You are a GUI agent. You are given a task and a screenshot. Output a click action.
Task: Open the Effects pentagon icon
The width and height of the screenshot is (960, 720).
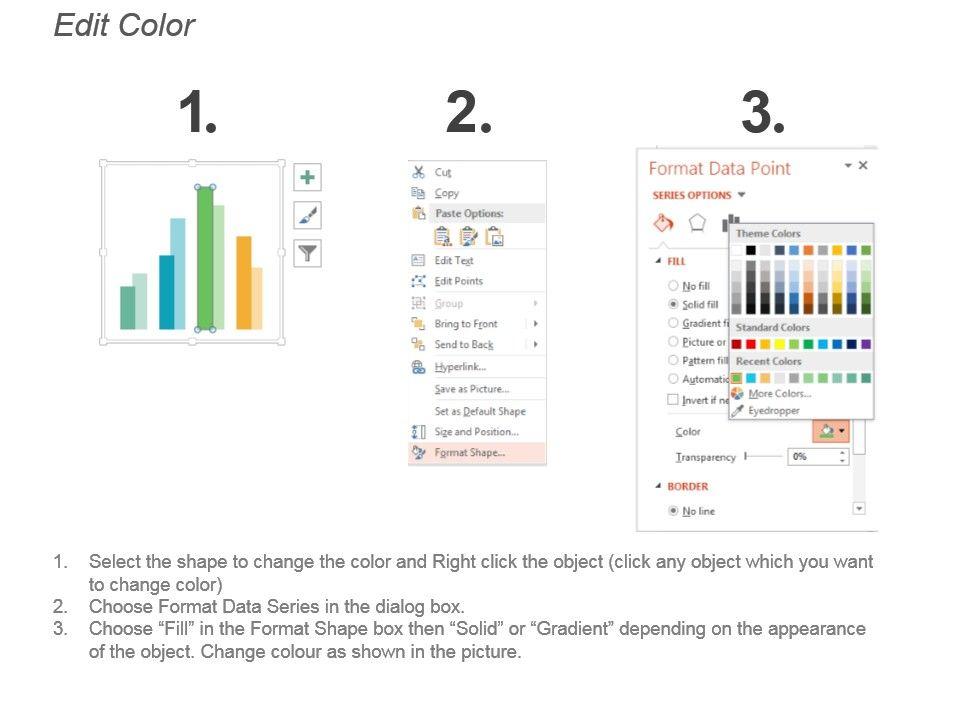point(697,222)
